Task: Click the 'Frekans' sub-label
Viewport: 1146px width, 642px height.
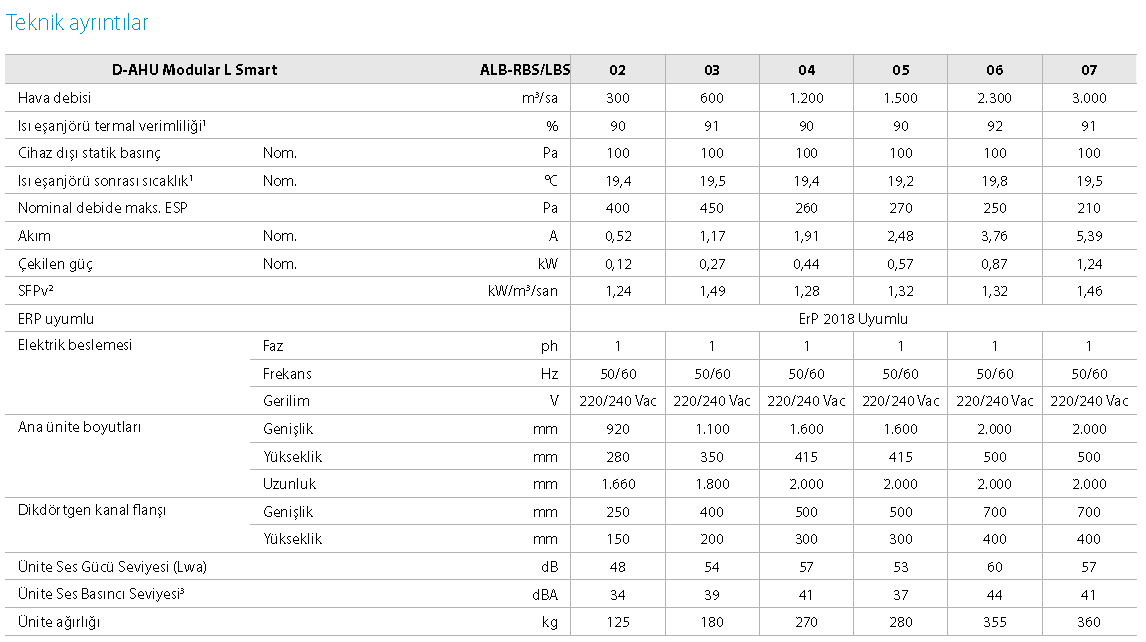Action: [x=287, y=374]
